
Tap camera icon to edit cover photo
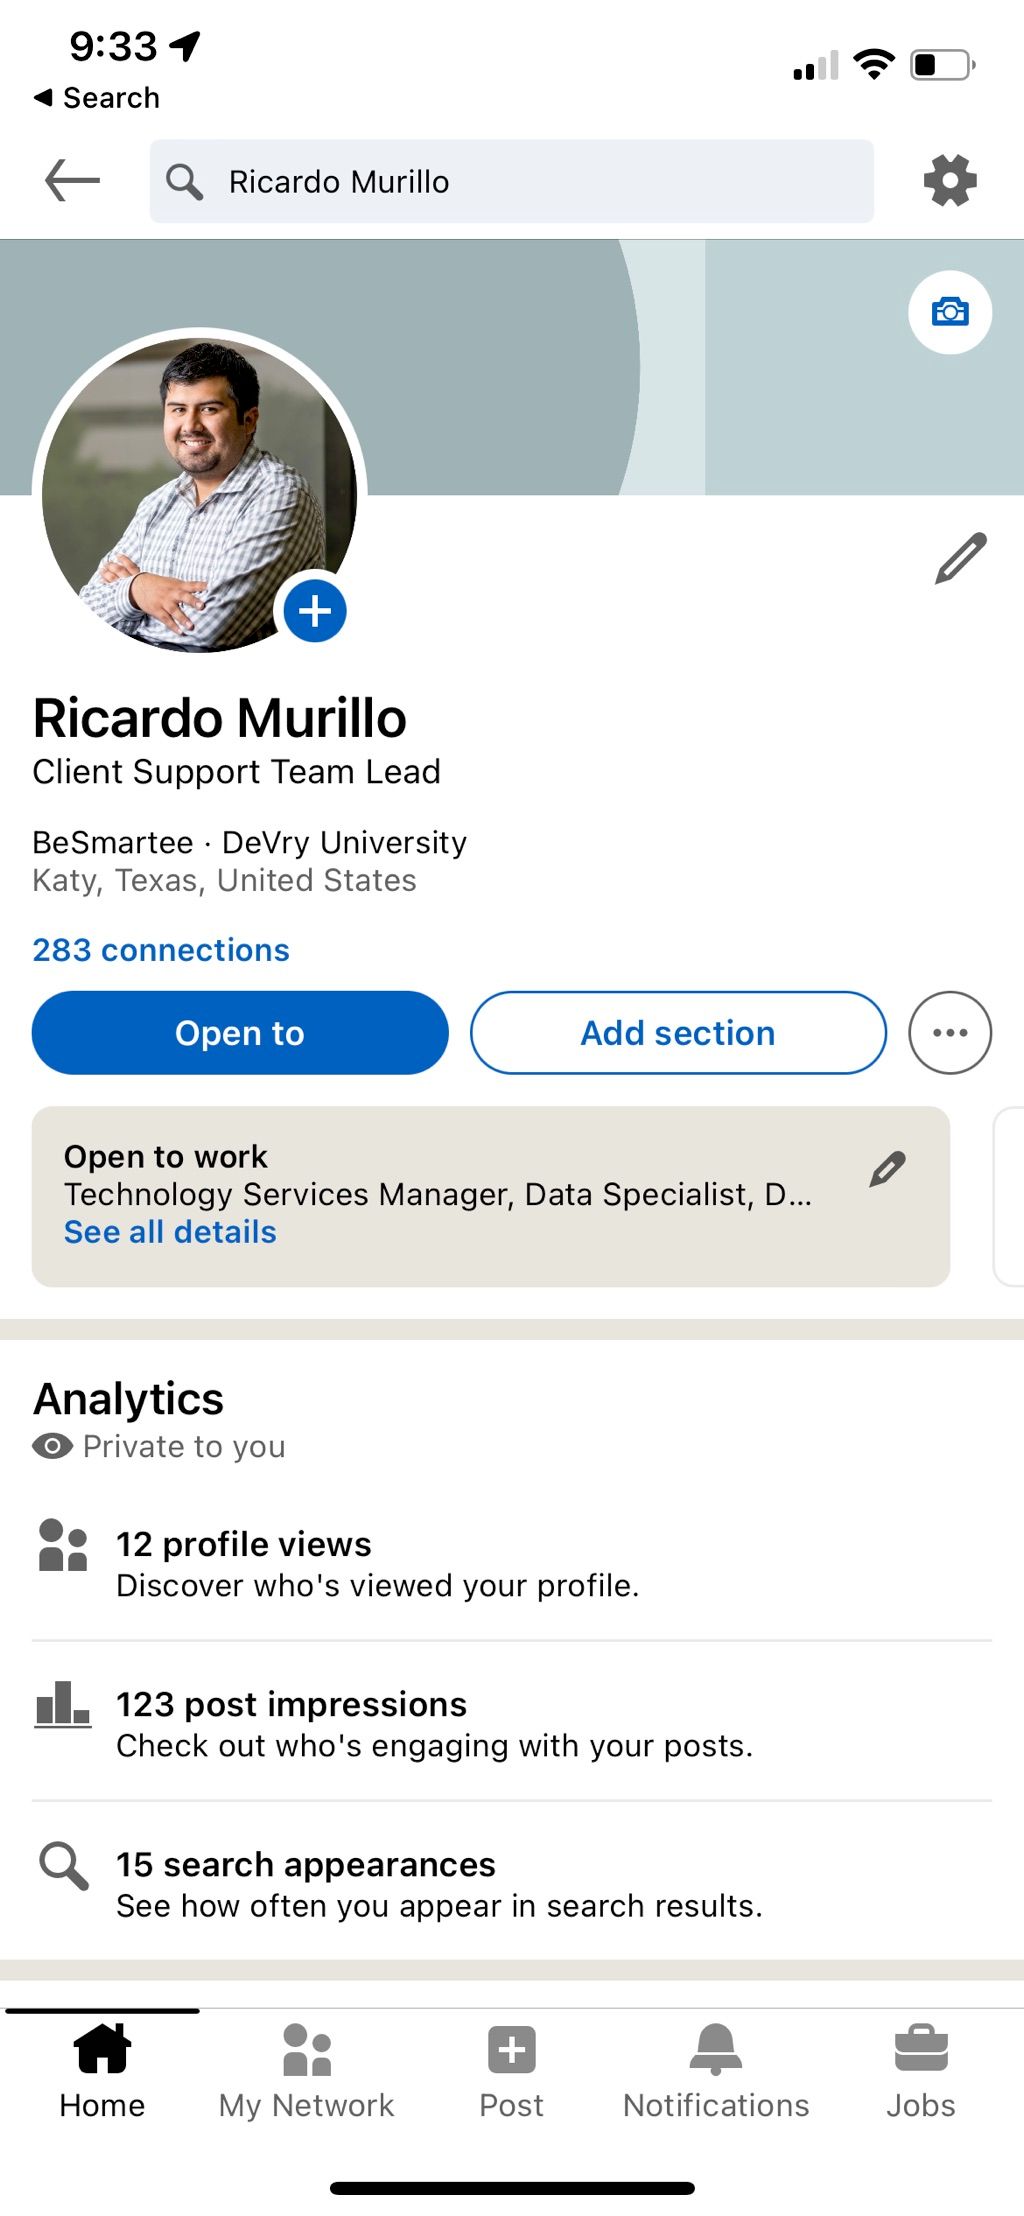coord(950,312)
